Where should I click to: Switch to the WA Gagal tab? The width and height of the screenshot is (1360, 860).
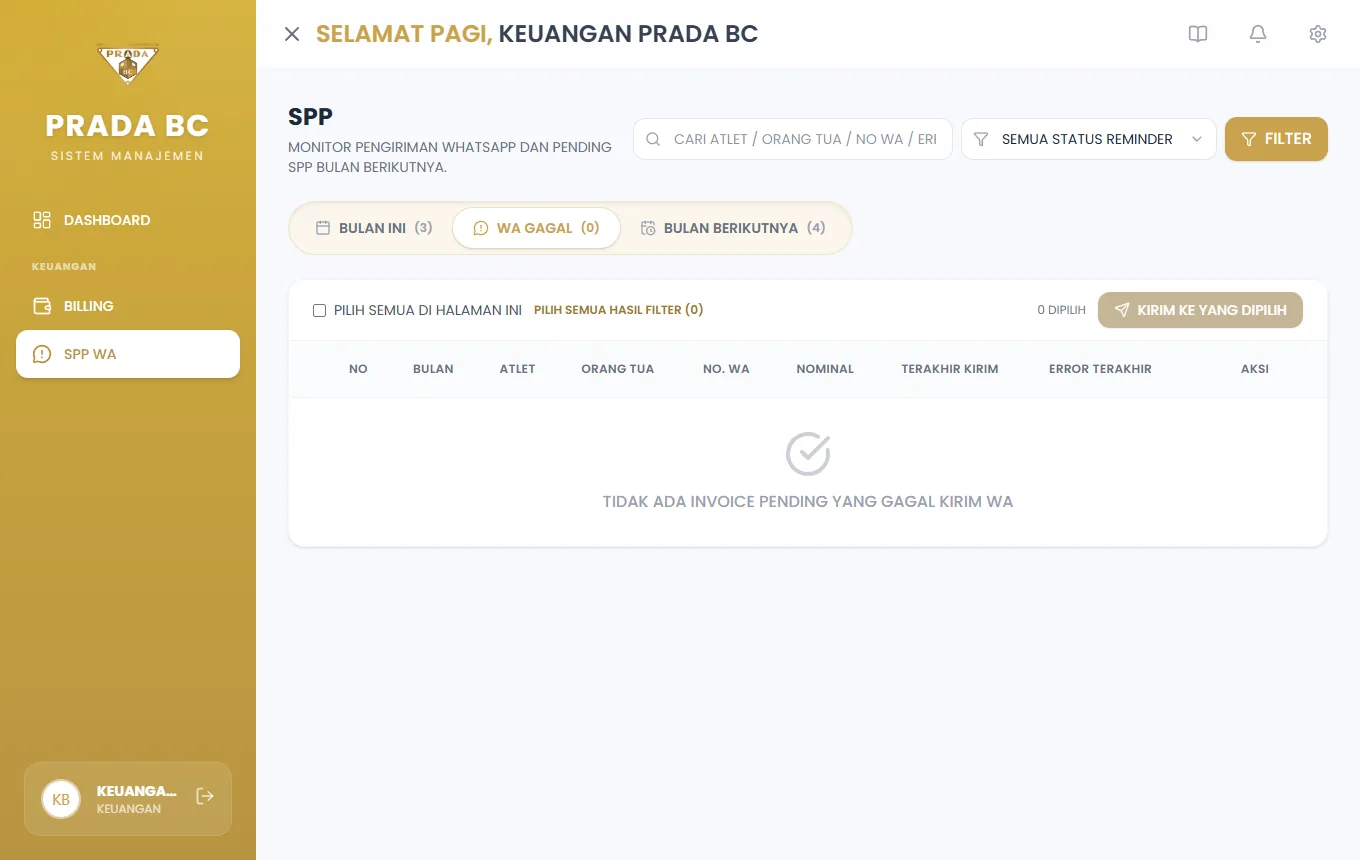click(x=536, y=228)
